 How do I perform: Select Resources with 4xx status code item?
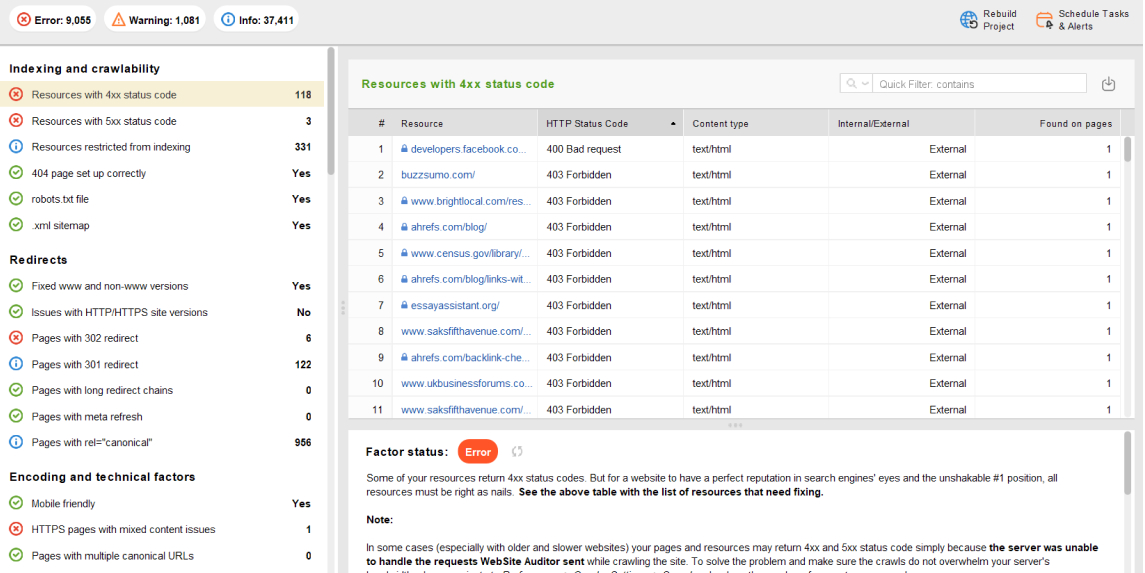[162, 95]
